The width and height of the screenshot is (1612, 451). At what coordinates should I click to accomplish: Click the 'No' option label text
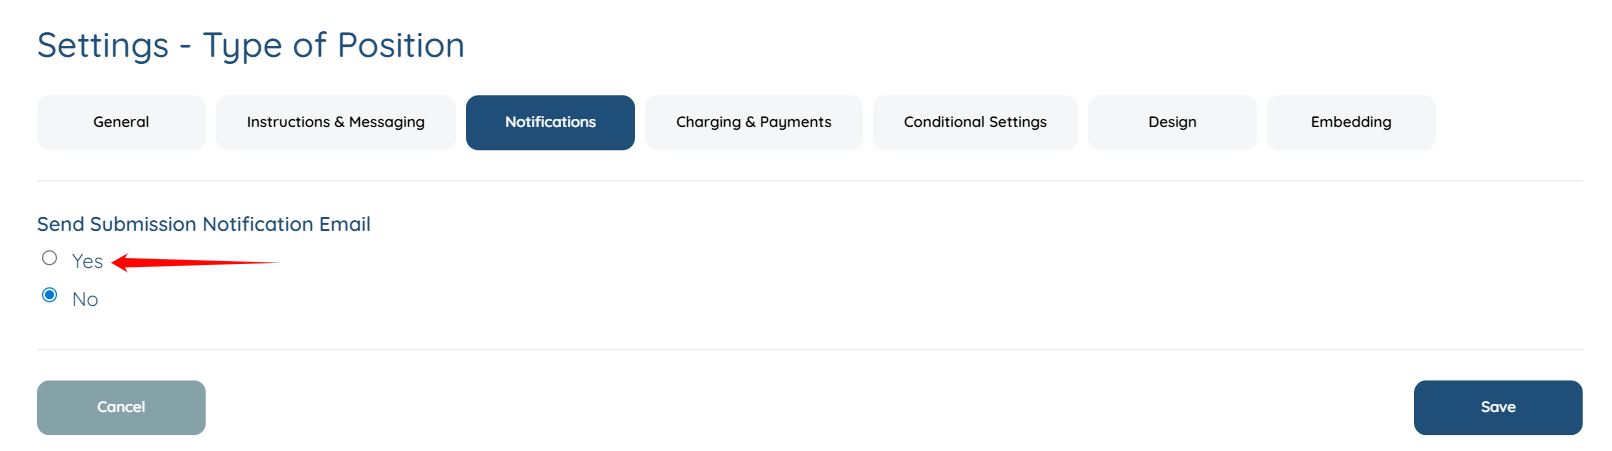pos(85,299)
